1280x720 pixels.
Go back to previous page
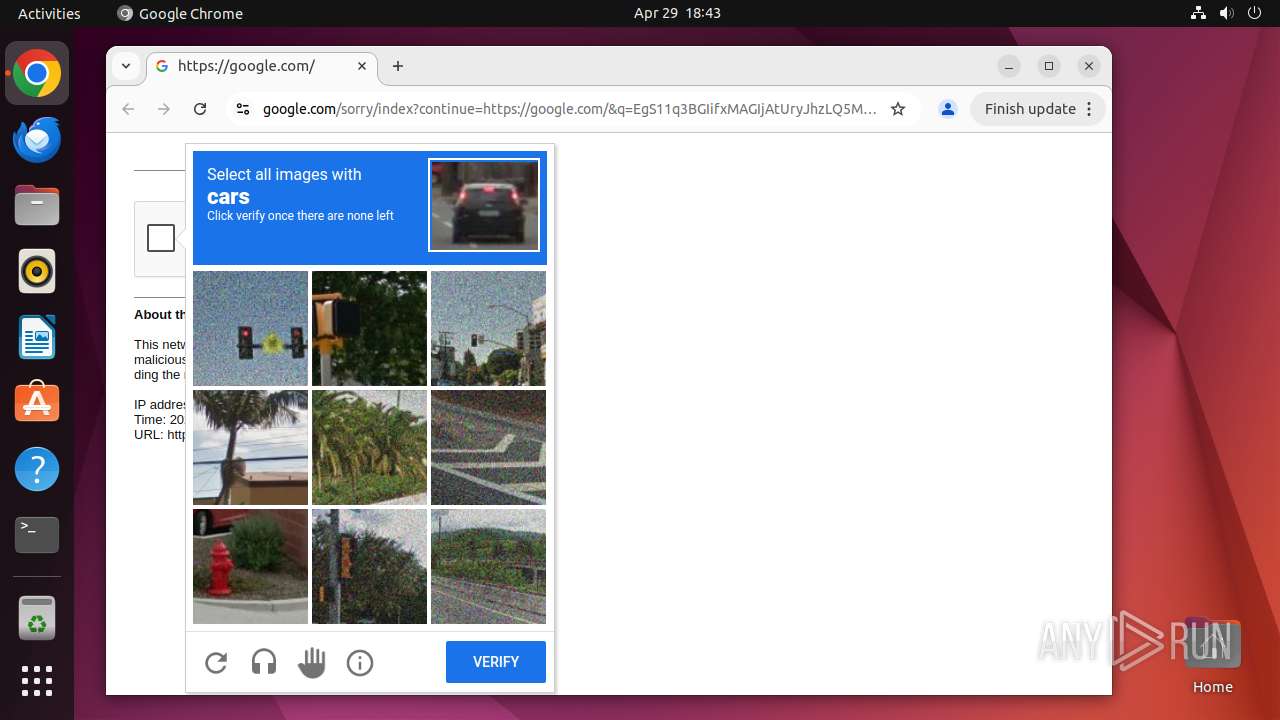(x=128, y=109)
